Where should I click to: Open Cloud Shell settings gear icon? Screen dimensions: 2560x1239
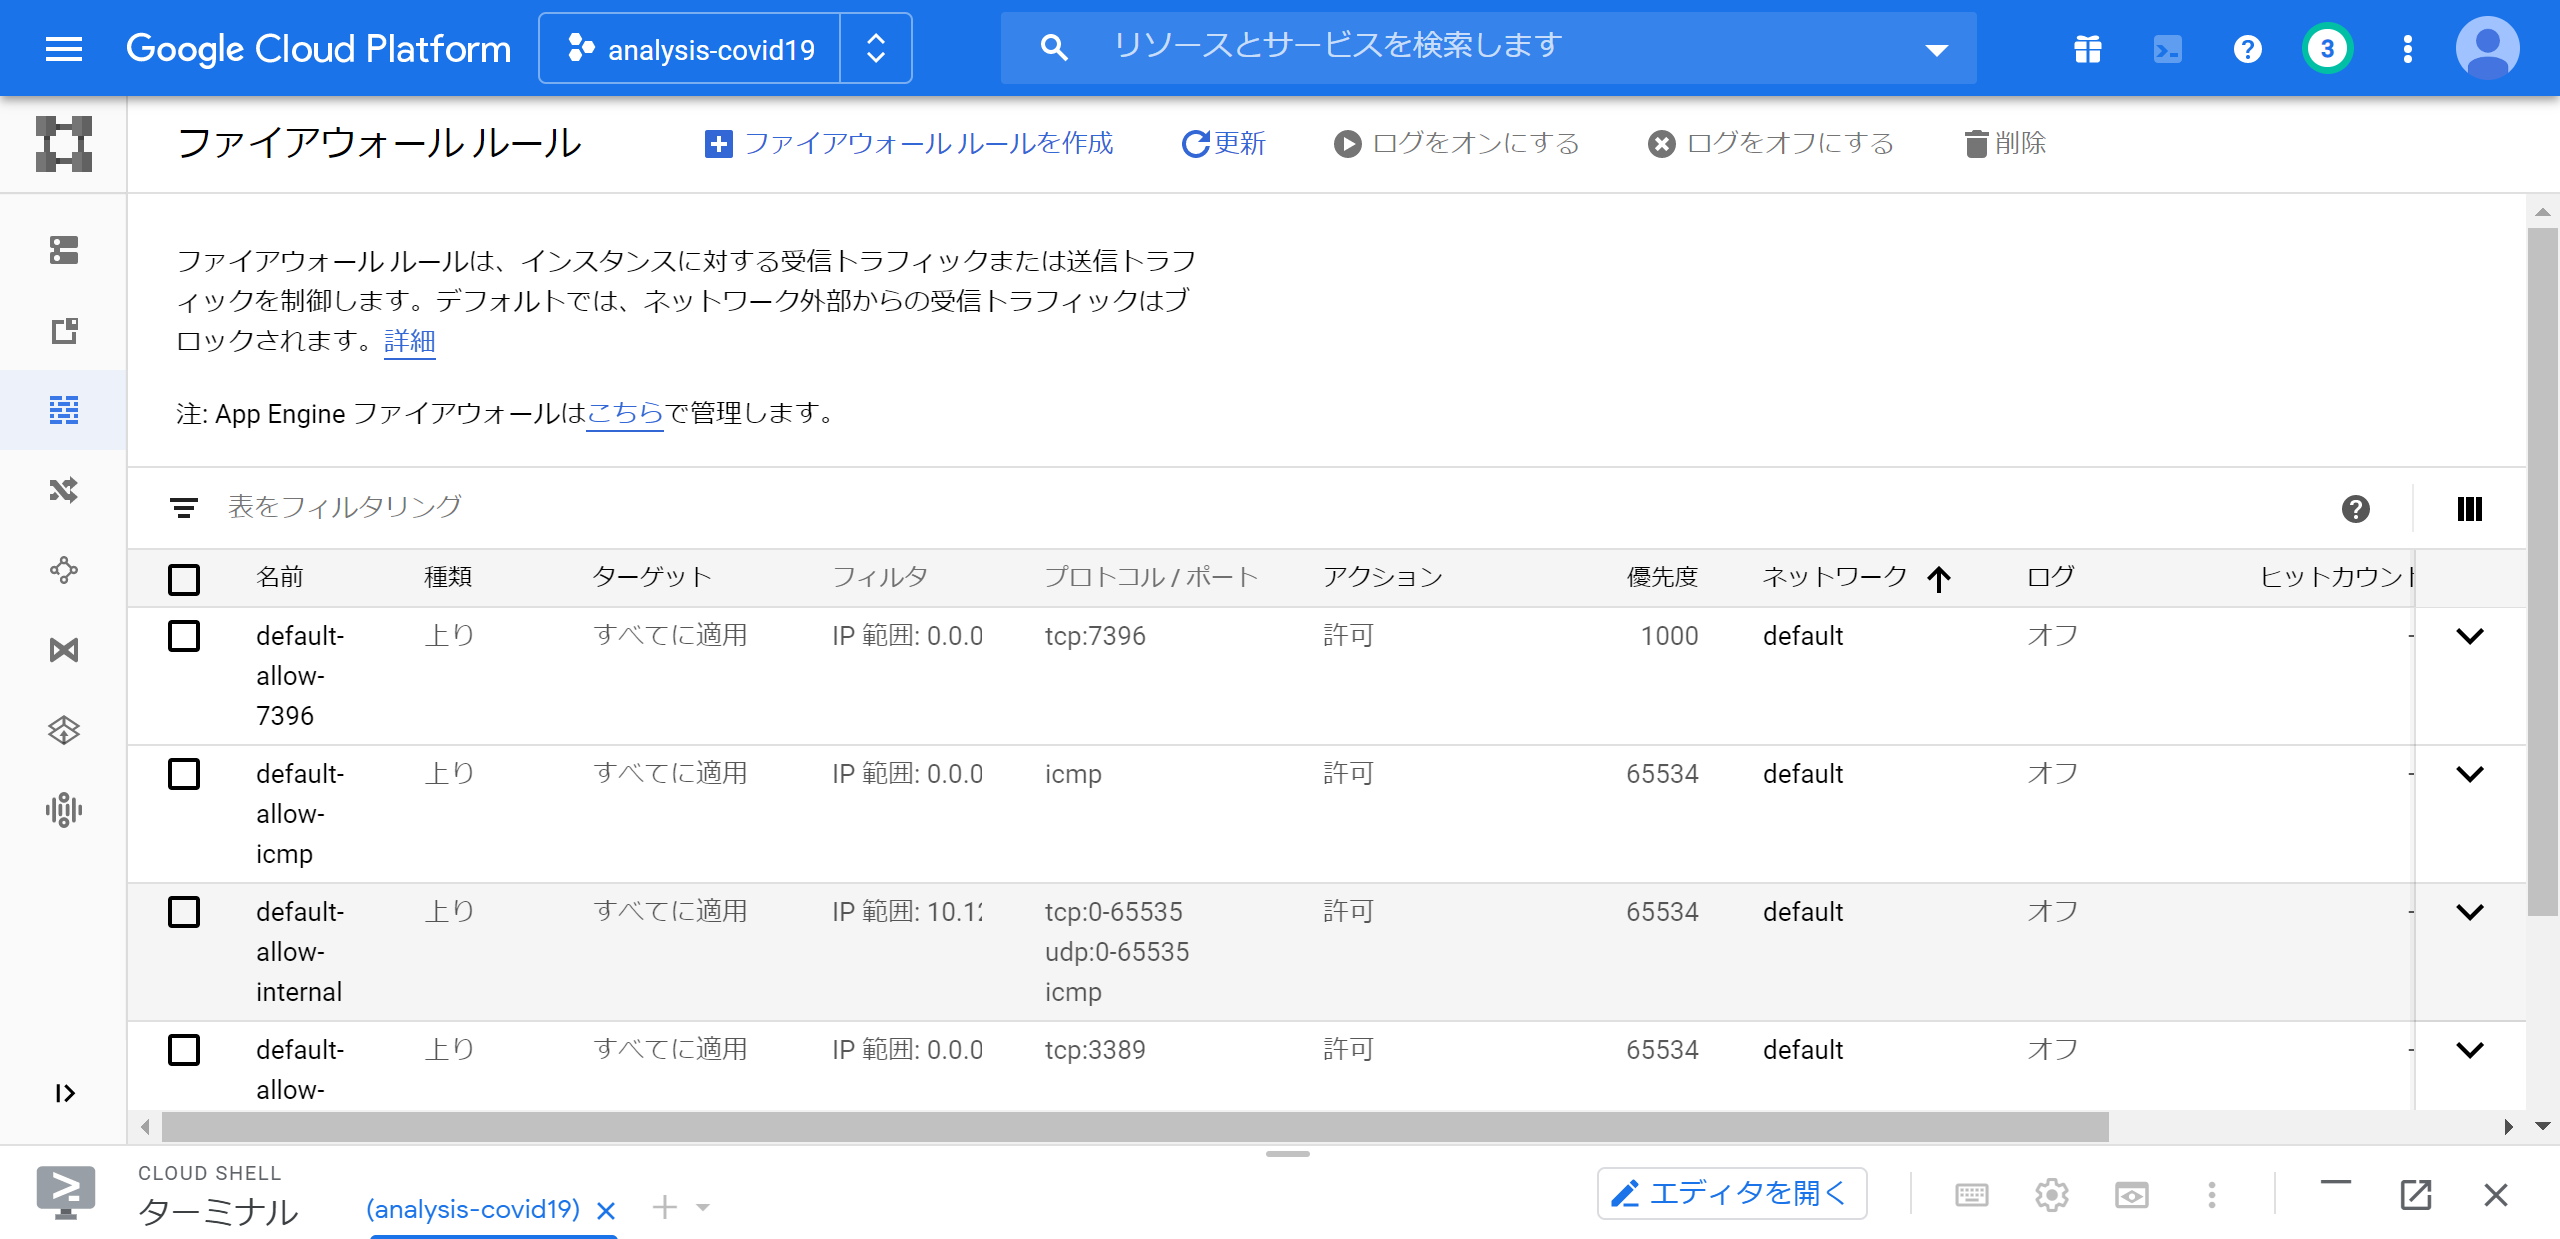point(2051,1194)
